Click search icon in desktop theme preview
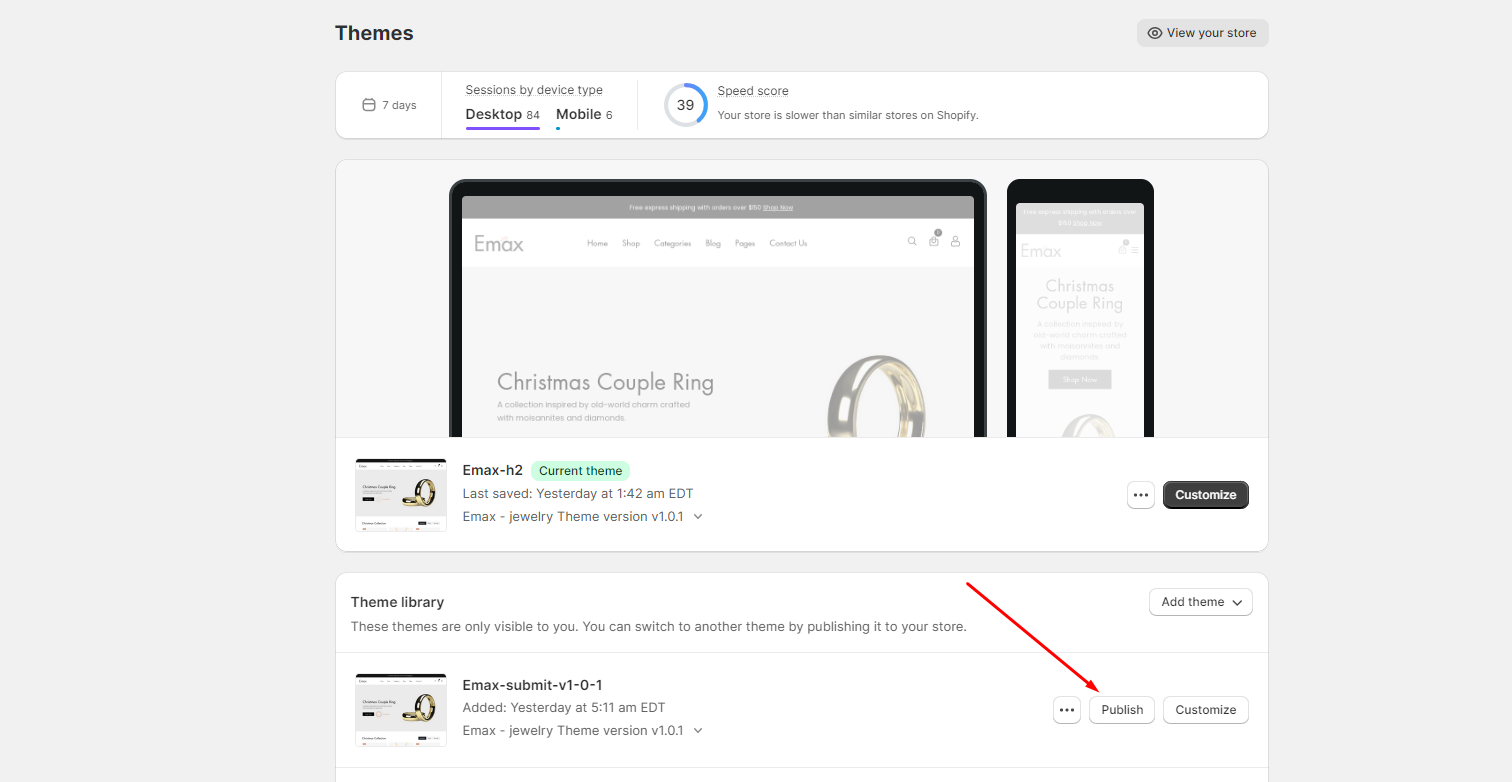The width and height of the screenshot is (1512, 782). click(x=912, y=241)
